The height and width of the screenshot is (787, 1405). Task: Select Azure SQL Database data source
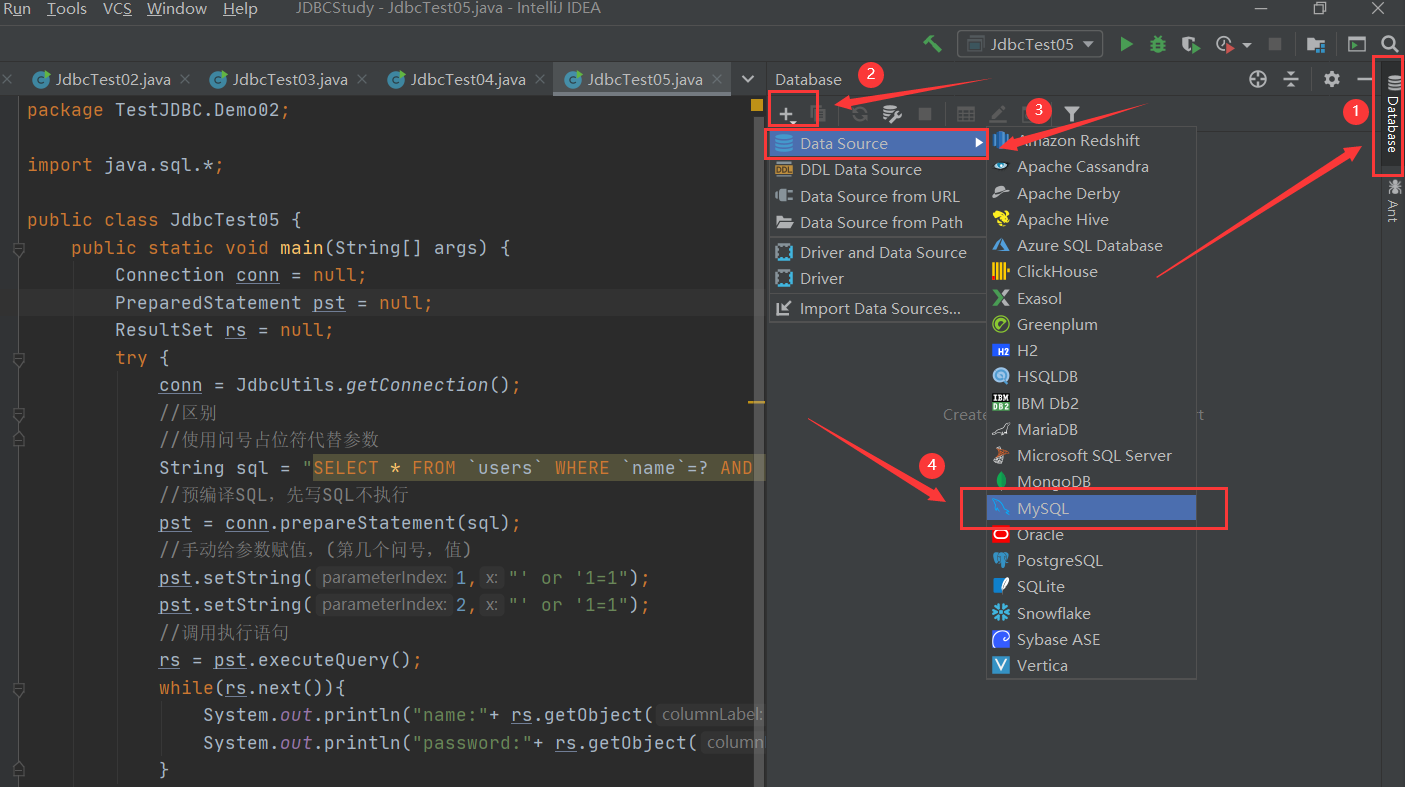[x=1091, y=245]
